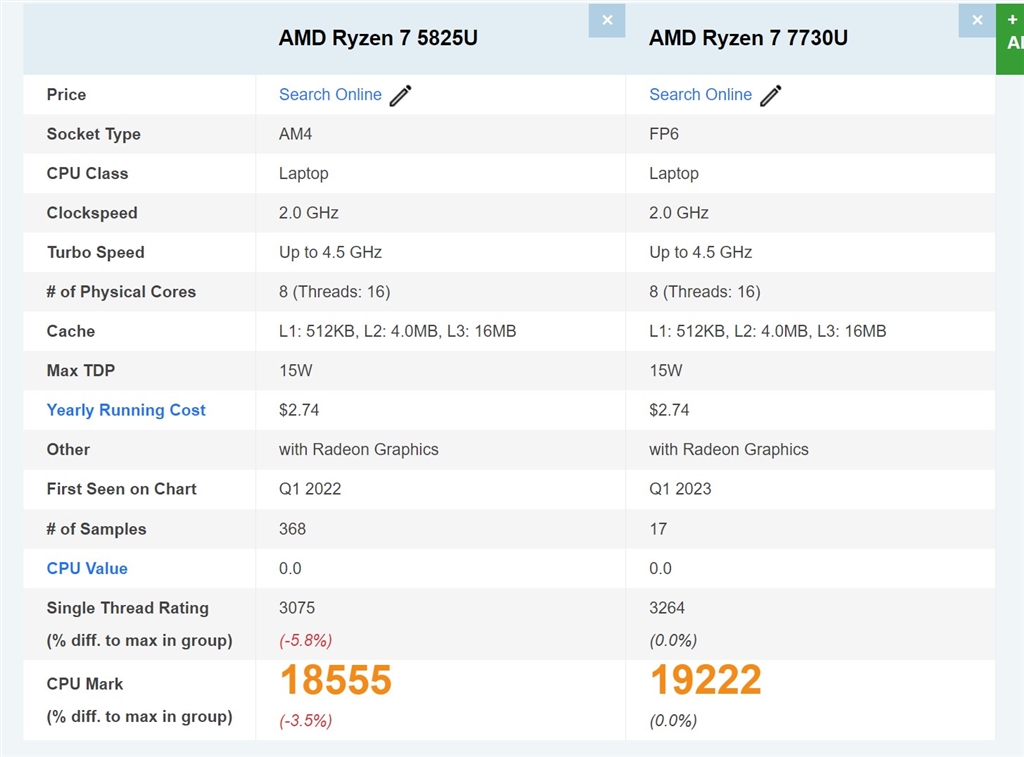Click the AM4 socket type value
The width and height of the screenshot is (1024, 757).
click(296, 134)
